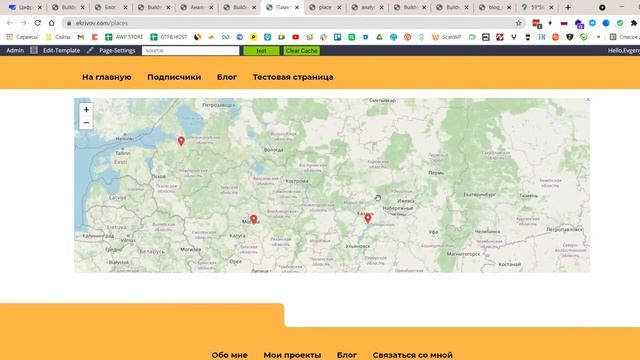Screen dimensions: 640x360
Task: Click the Калуга label on map
Action: (x=237, y=236)
